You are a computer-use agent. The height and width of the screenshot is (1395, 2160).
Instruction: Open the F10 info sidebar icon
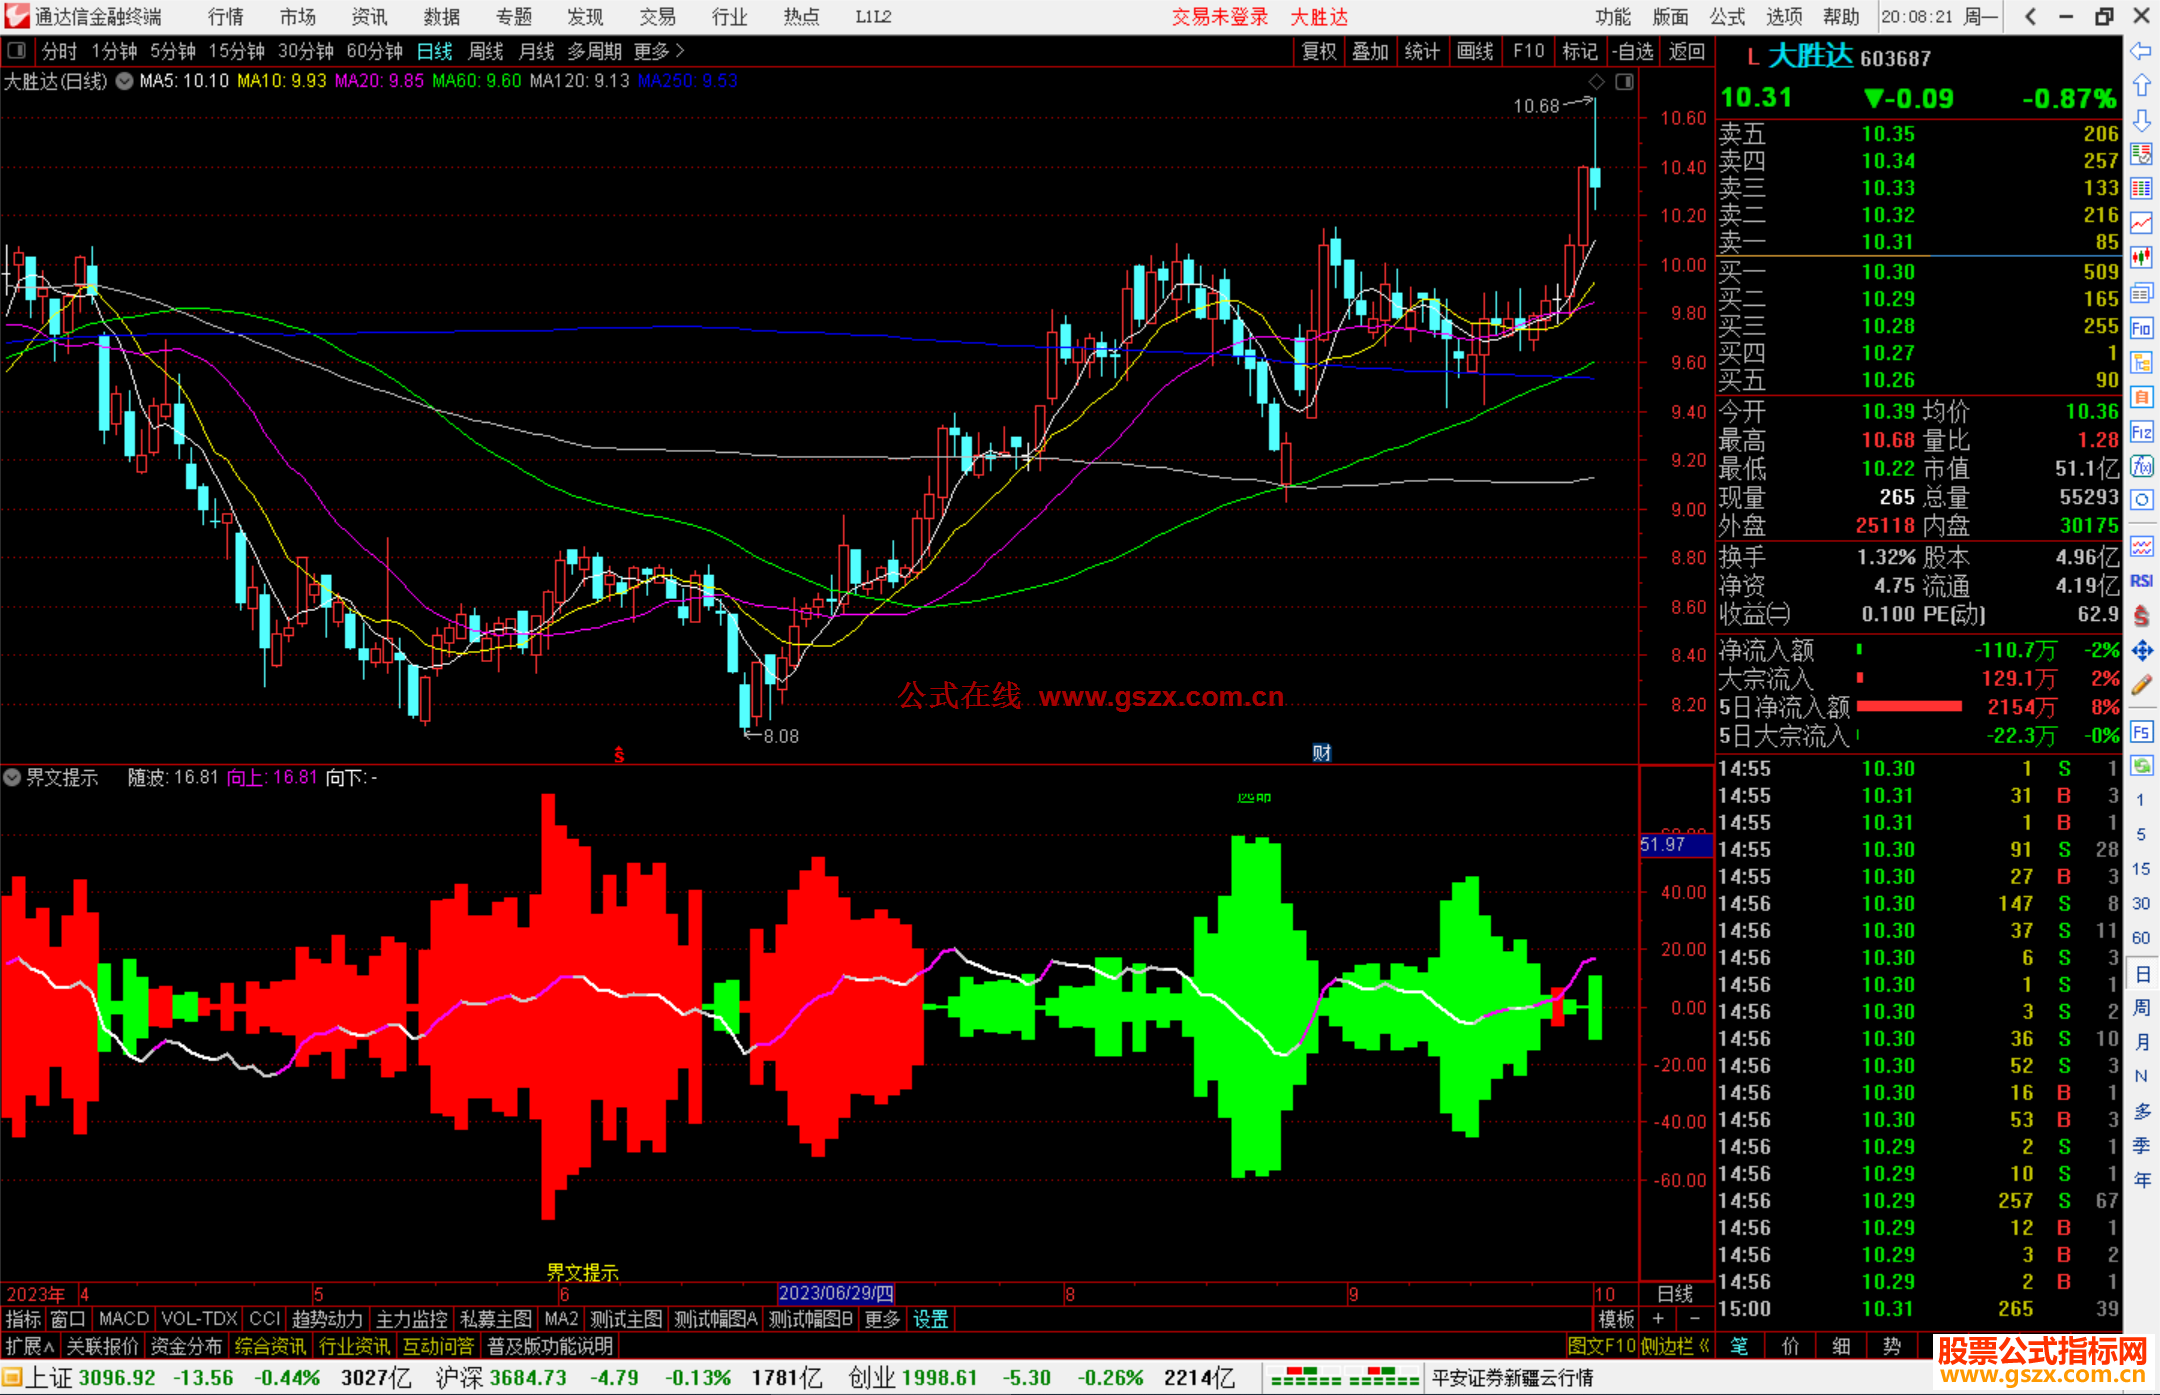(2141, 328)
